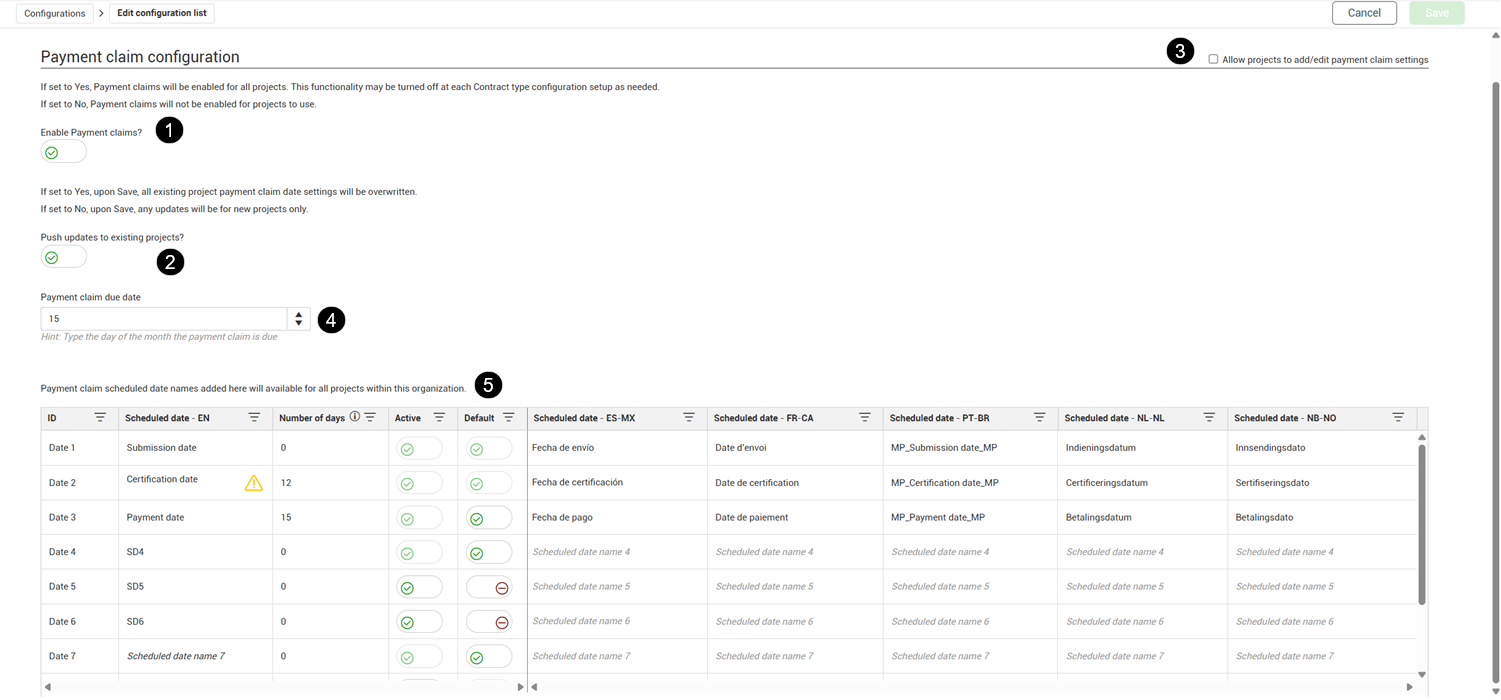Select the Fecha de pago cell
This screenshot has height=700, width=1501.
pos(617,518)
